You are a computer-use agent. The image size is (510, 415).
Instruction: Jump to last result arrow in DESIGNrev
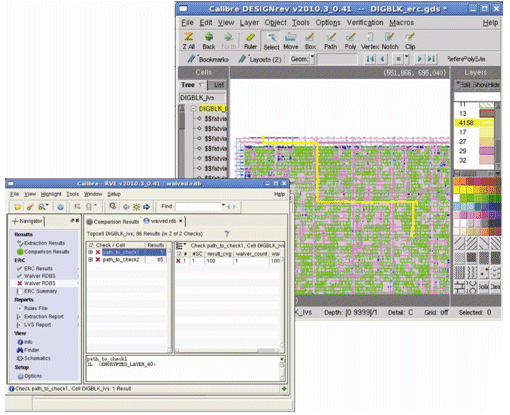click(x=431, y=59)
